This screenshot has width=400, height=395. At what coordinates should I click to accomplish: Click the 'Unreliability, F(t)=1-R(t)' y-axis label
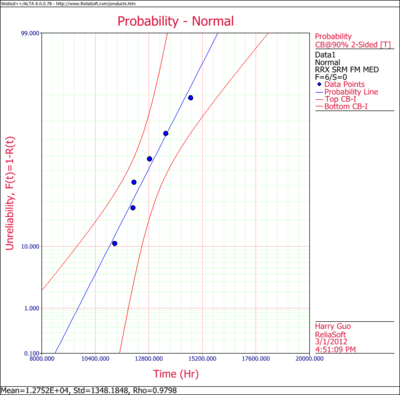10,193
